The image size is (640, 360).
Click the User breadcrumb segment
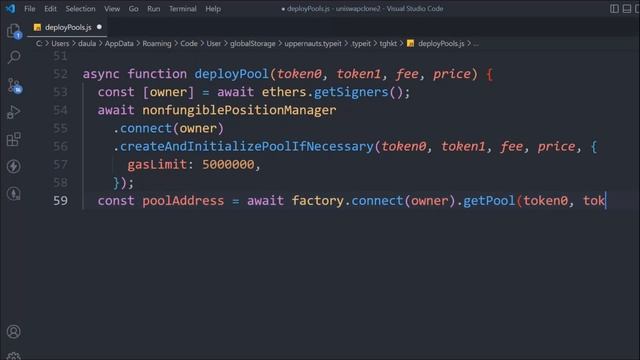213,44
